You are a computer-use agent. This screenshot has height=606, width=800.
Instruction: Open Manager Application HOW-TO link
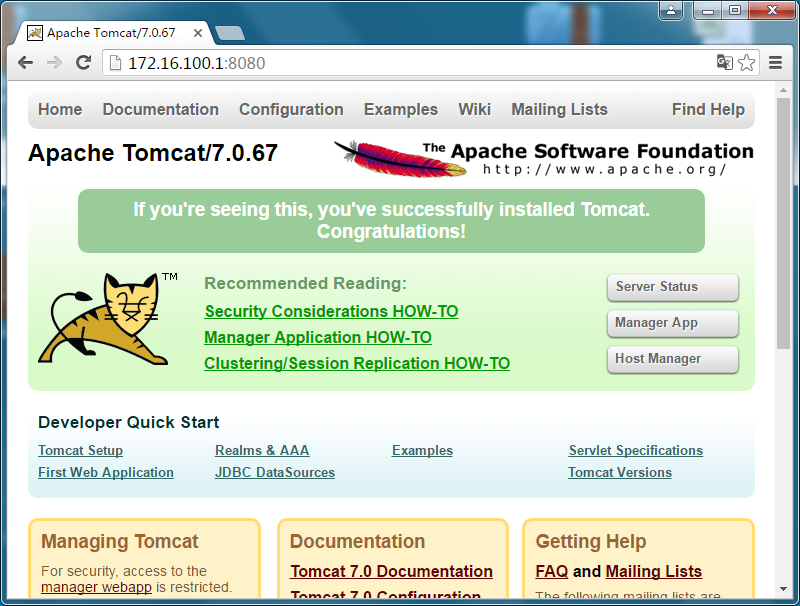318,337
